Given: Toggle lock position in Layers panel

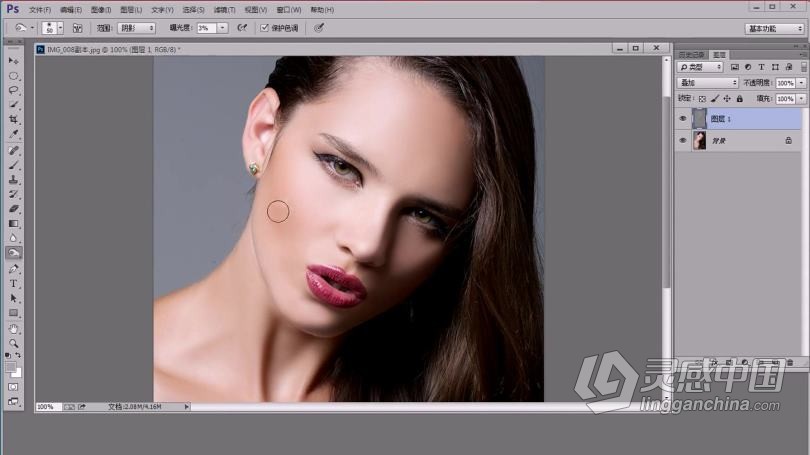Looking at the screenshot, I should (727, 99).
